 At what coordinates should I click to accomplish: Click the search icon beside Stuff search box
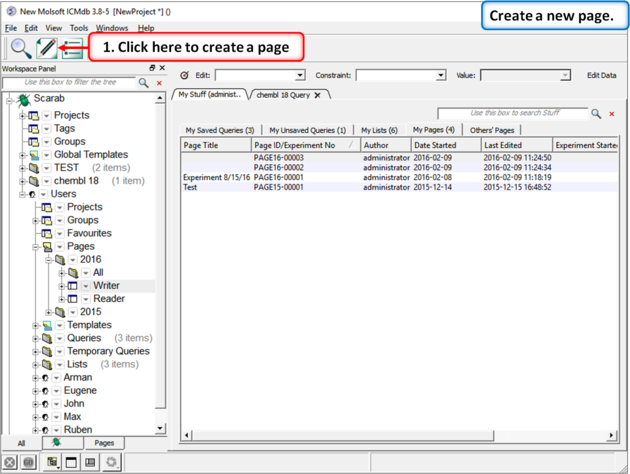click(x=596, y=114)
